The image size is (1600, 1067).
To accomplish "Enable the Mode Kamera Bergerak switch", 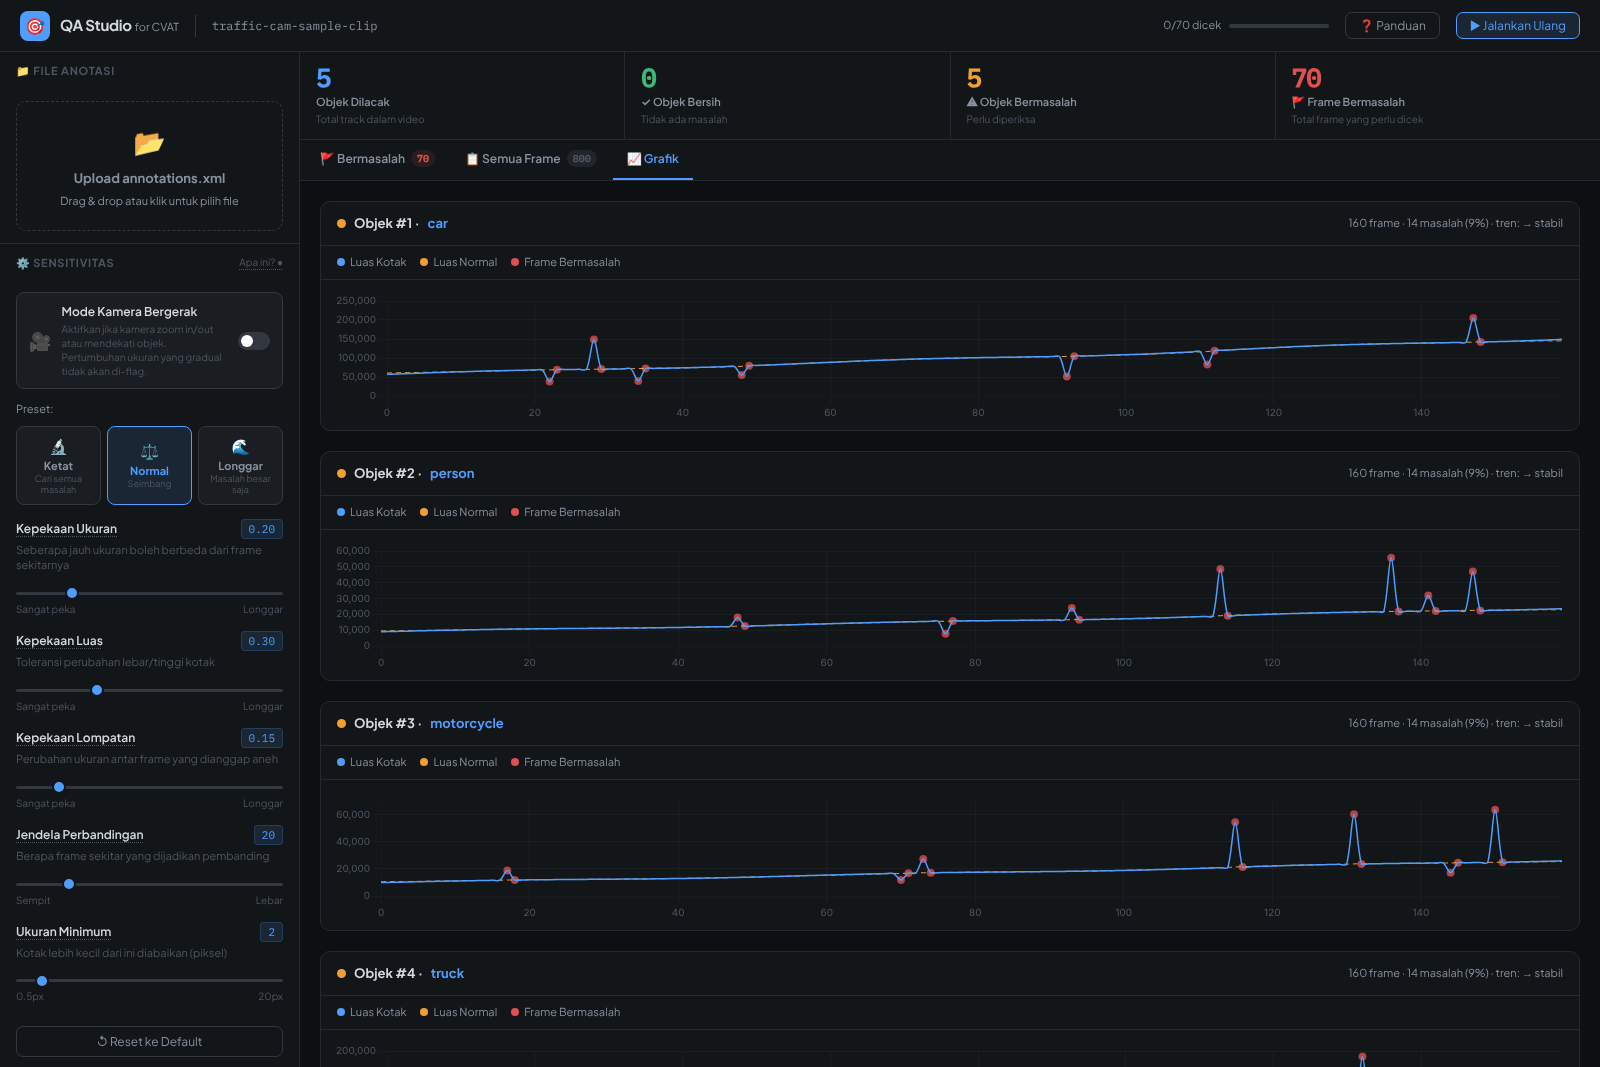I will point(254,341).
